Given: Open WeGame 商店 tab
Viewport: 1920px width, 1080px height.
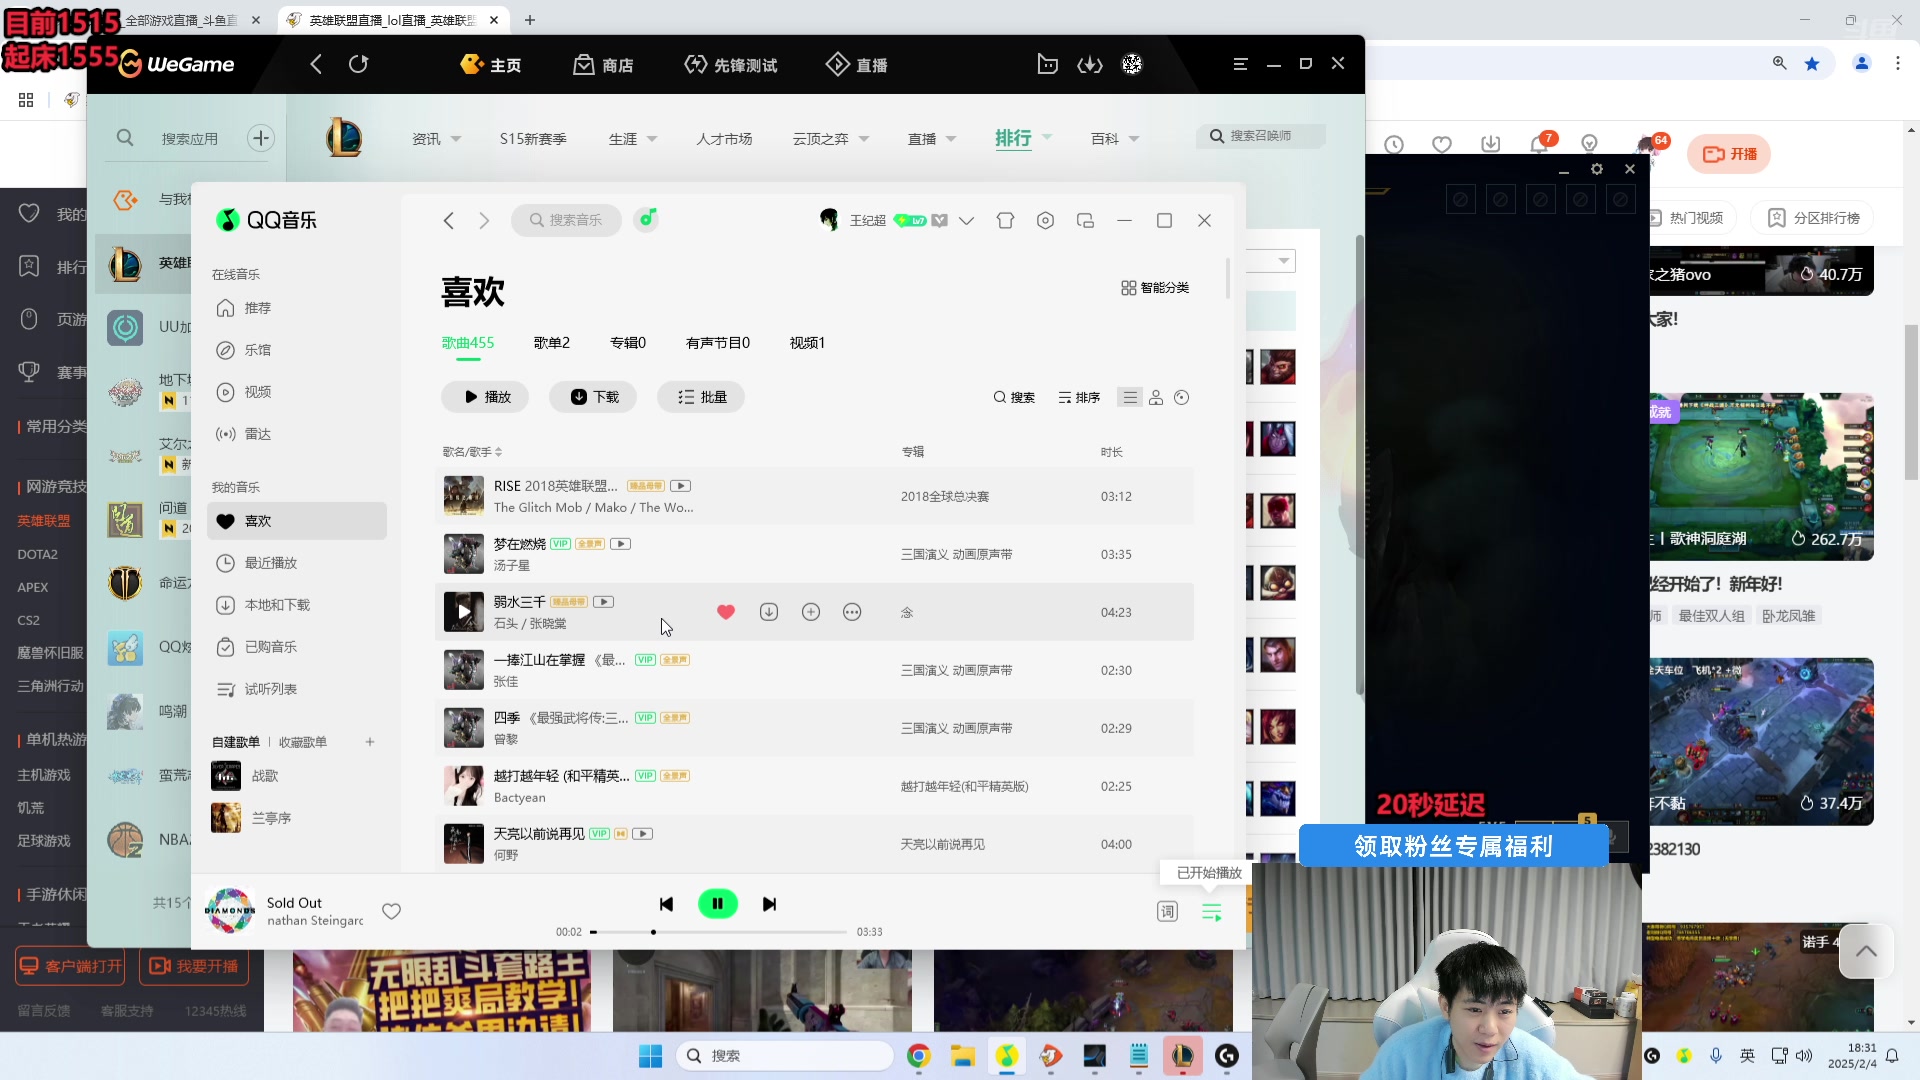Looking at the screenshot, I should pyautogui.click(x=603, y=65).
